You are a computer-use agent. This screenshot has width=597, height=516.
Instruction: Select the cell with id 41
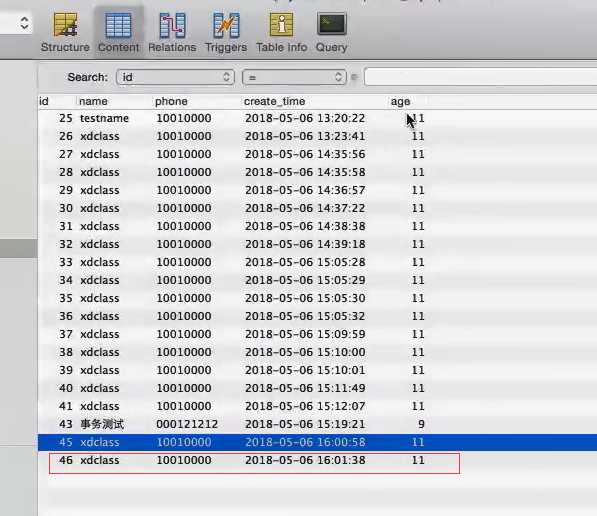tap(65, 406)
